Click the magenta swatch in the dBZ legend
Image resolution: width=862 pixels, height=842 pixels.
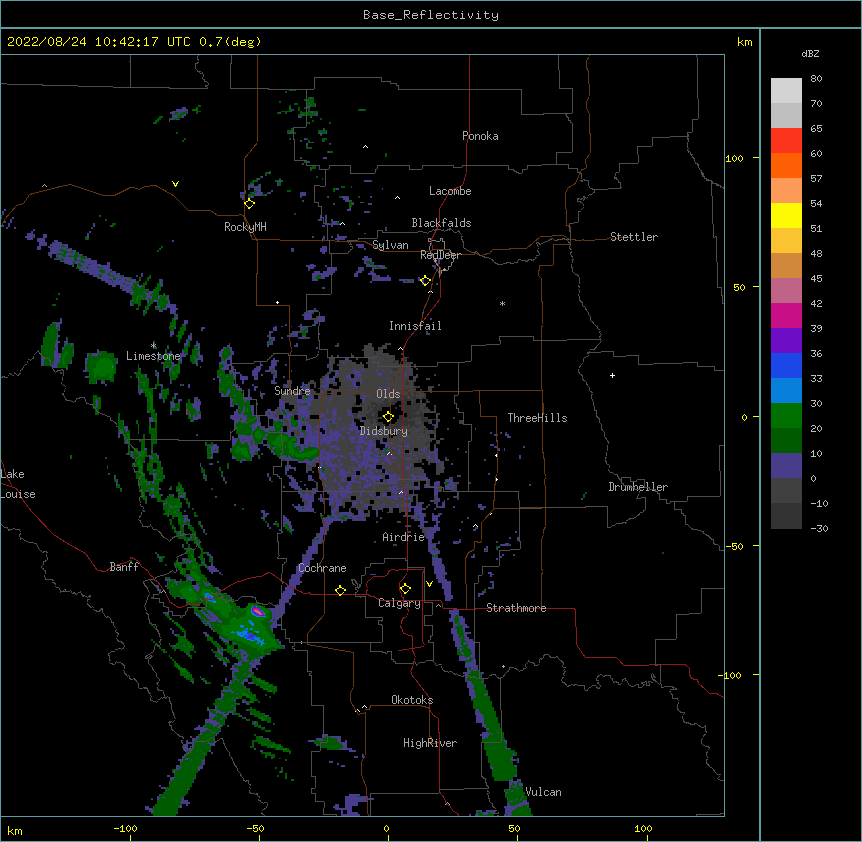point(786,315)
